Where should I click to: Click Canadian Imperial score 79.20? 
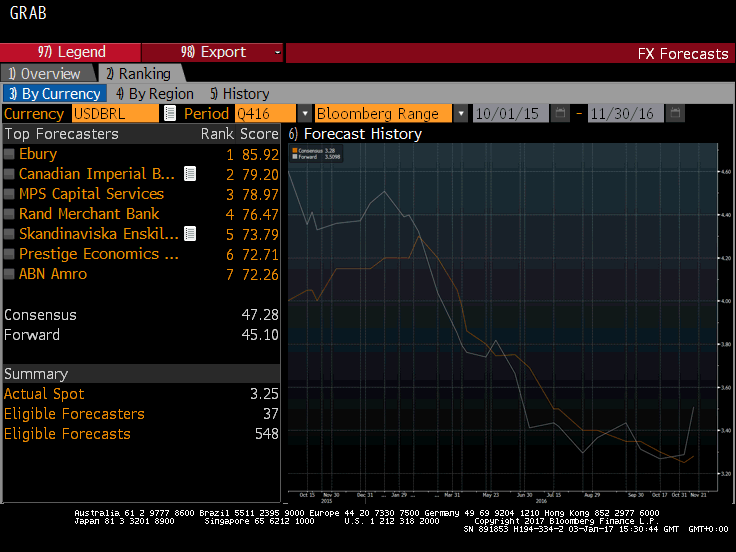260,175
